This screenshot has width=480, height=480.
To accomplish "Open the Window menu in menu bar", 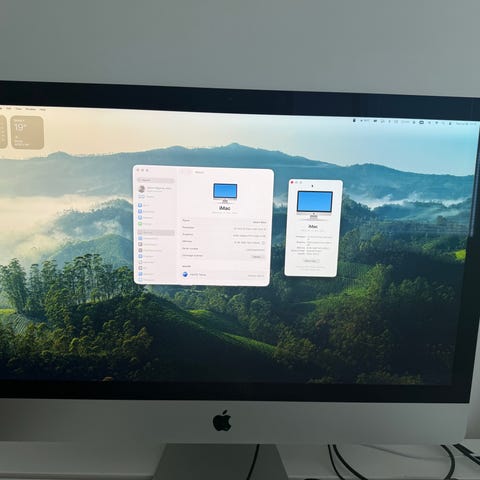I will point(30,109).
